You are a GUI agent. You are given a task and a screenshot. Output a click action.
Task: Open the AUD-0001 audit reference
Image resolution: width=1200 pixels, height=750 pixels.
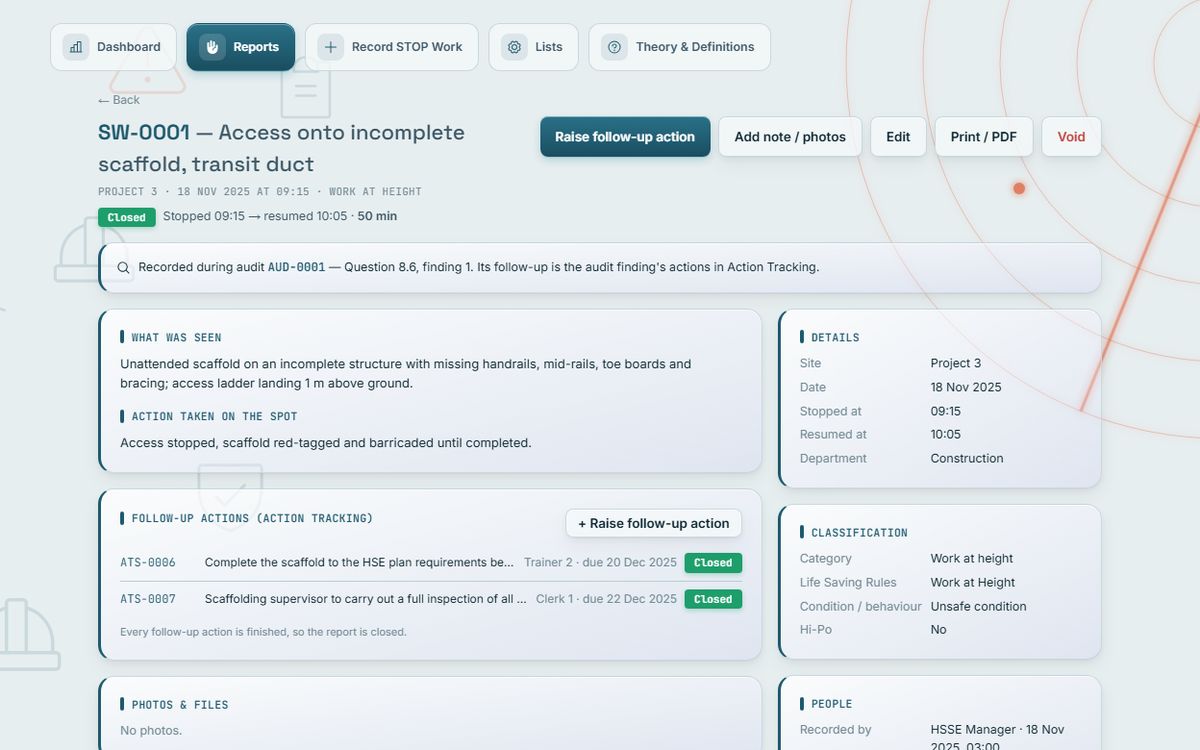296,268
